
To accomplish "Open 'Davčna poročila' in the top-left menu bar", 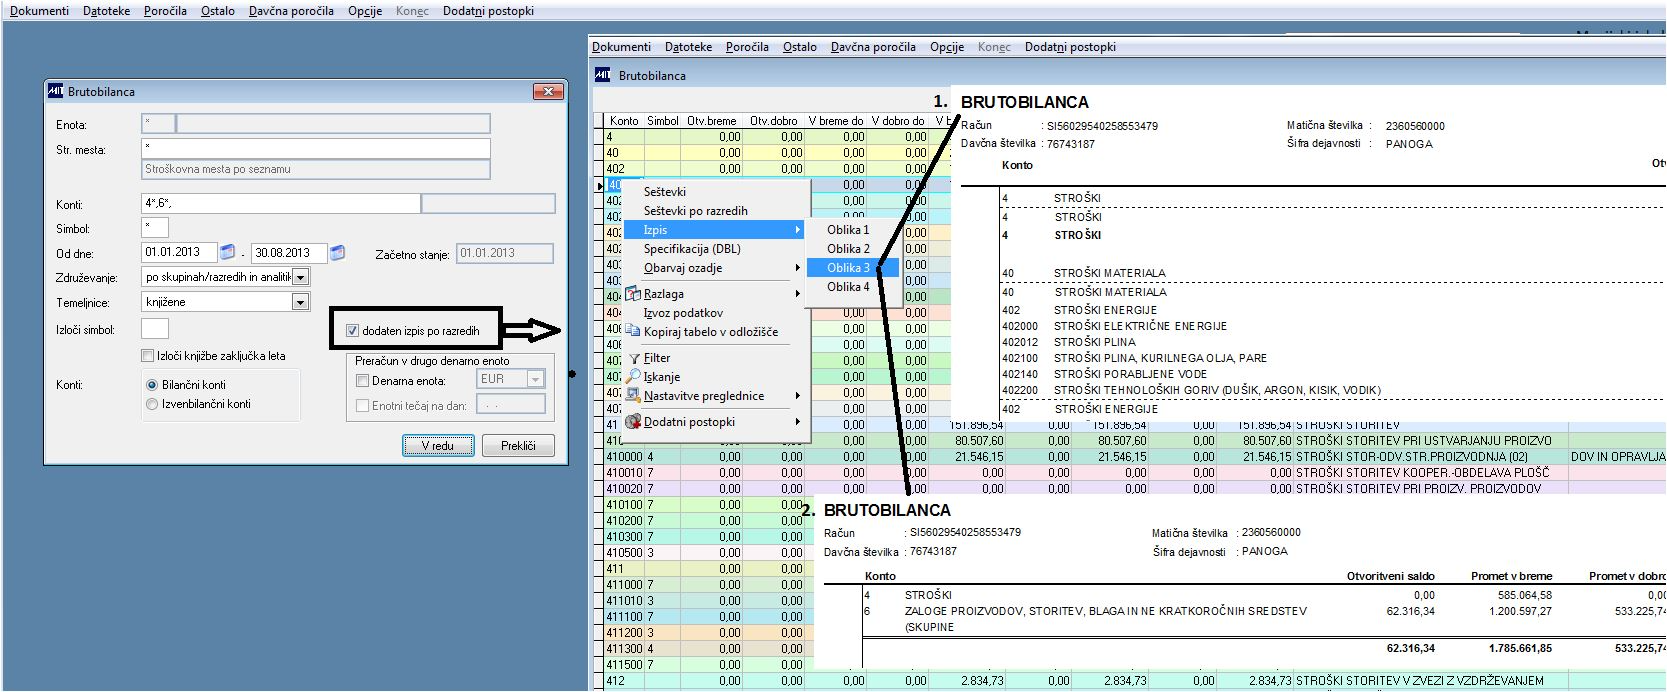I will (291, 11).
